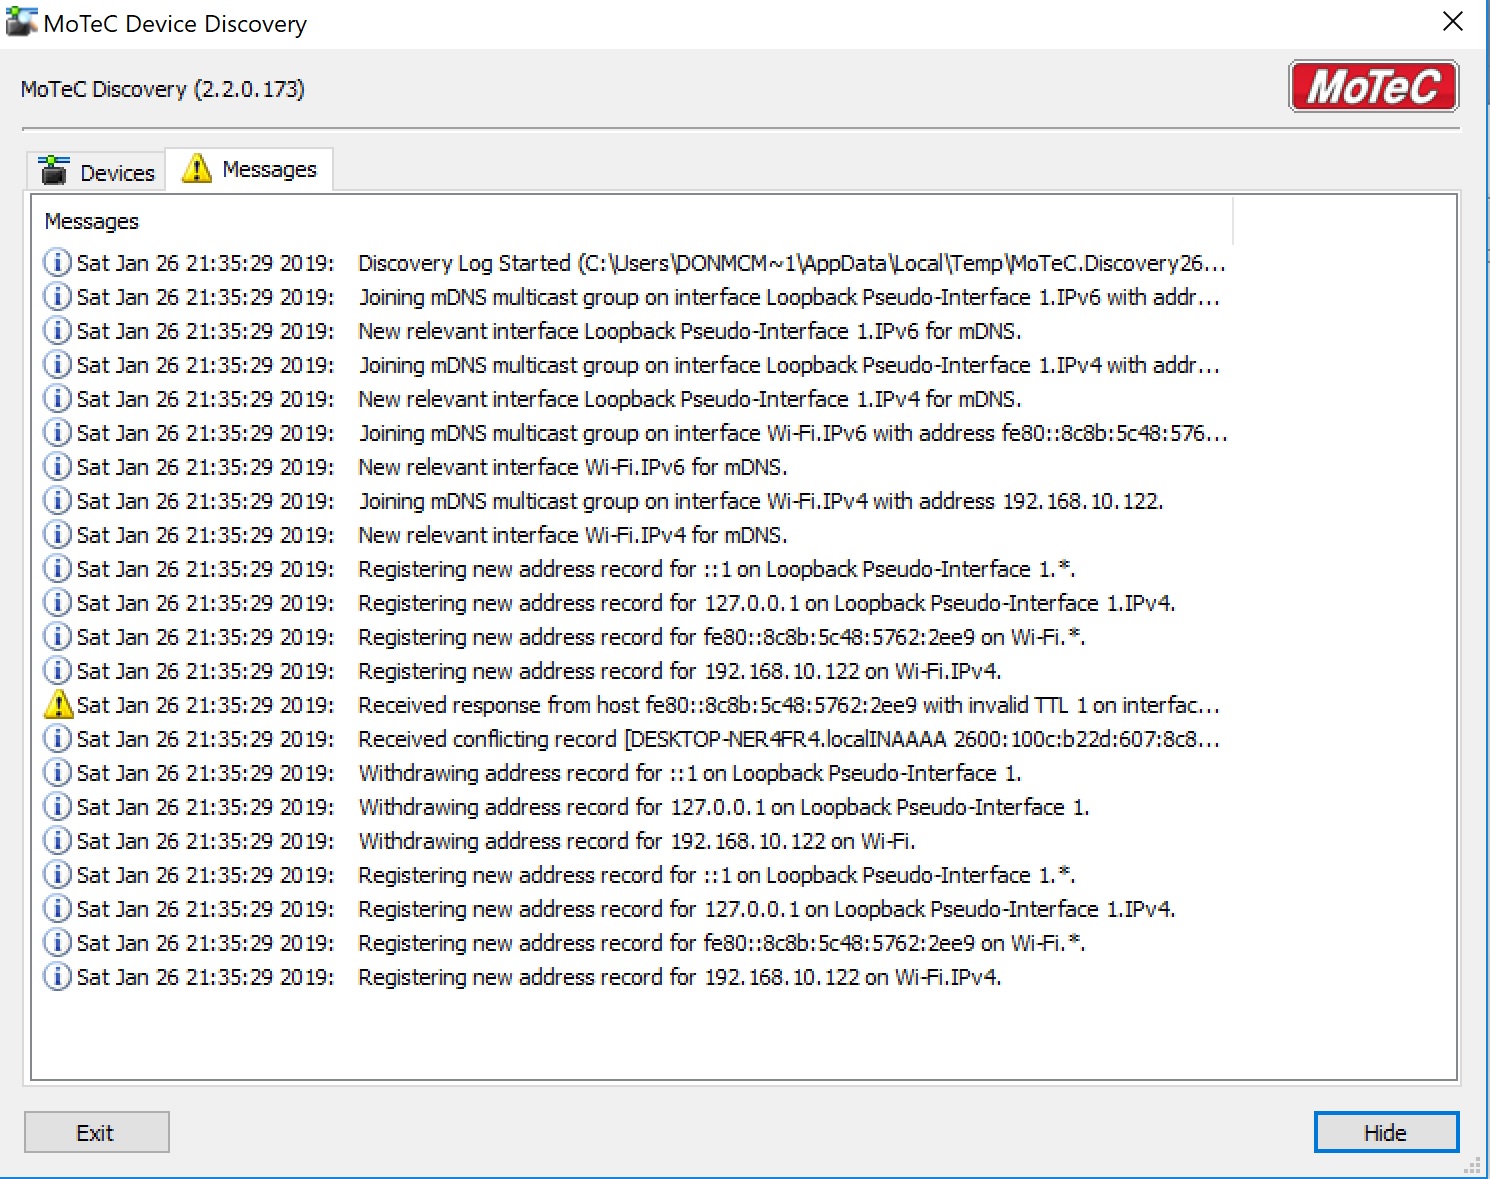Select 'New relevant interface Wi-Fi.IPv6 for mDNS' message

573,467
